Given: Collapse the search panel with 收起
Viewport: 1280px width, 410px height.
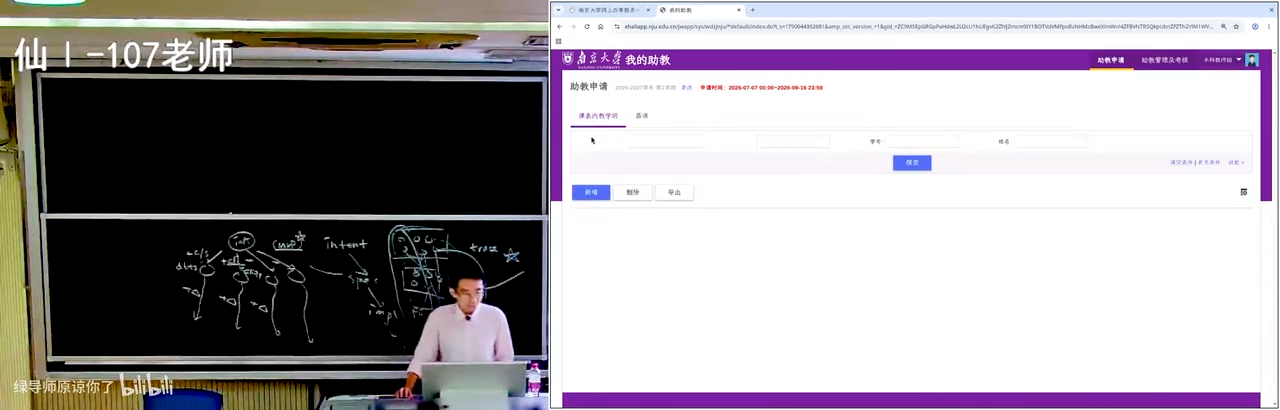Looking at the screenshot, I should click(1236, 162).
